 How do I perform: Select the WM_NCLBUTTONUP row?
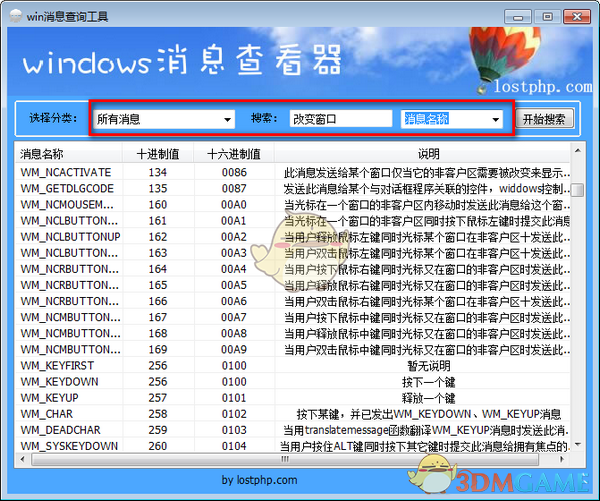pos(293,237)
